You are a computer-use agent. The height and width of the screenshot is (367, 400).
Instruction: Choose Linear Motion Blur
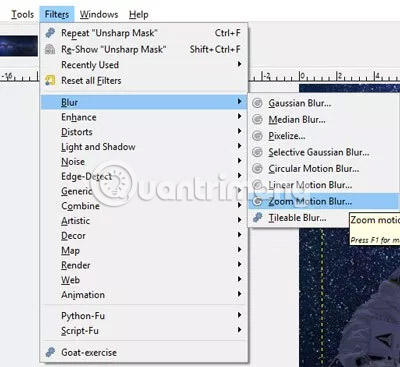[323, 185]
